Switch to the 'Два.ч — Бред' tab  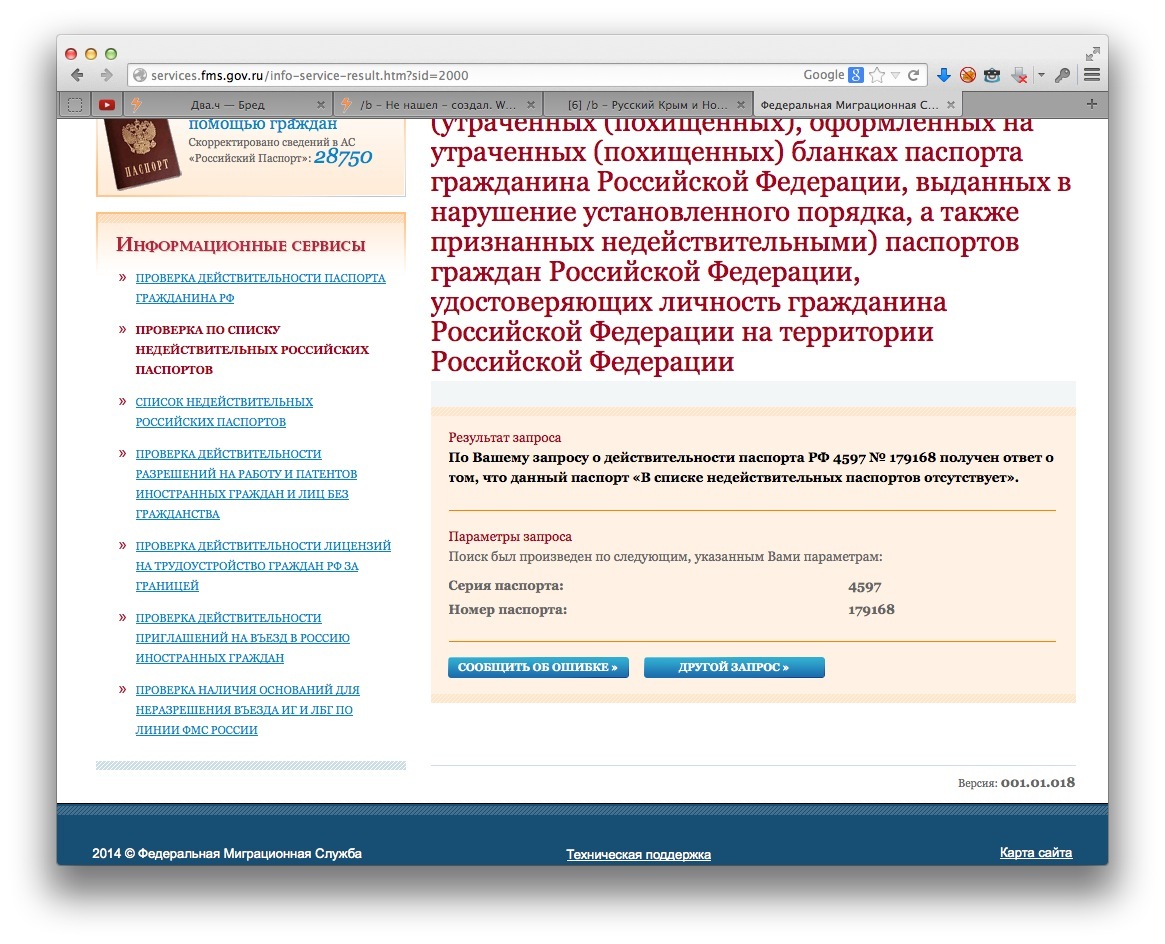click(227, 105)
